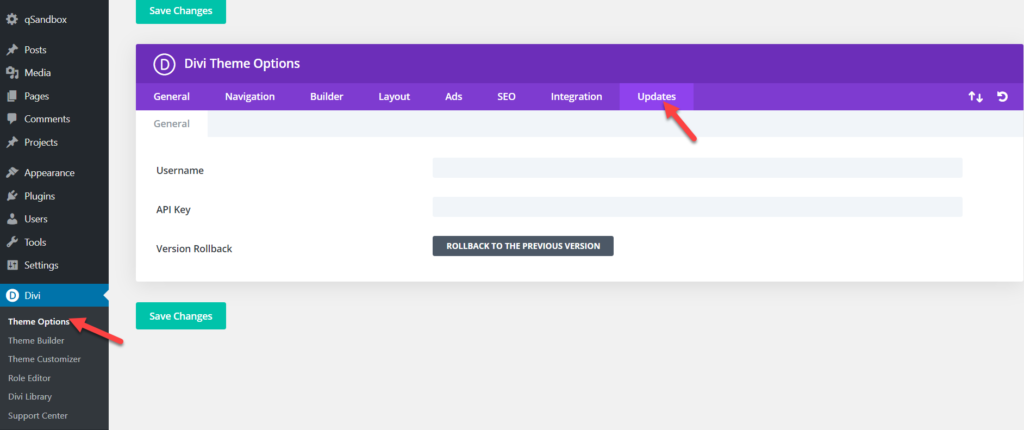The height and width of the screenshot is (430, 1024).
Task: Switch to the Builder tab
Action: [x=327, y=97]
